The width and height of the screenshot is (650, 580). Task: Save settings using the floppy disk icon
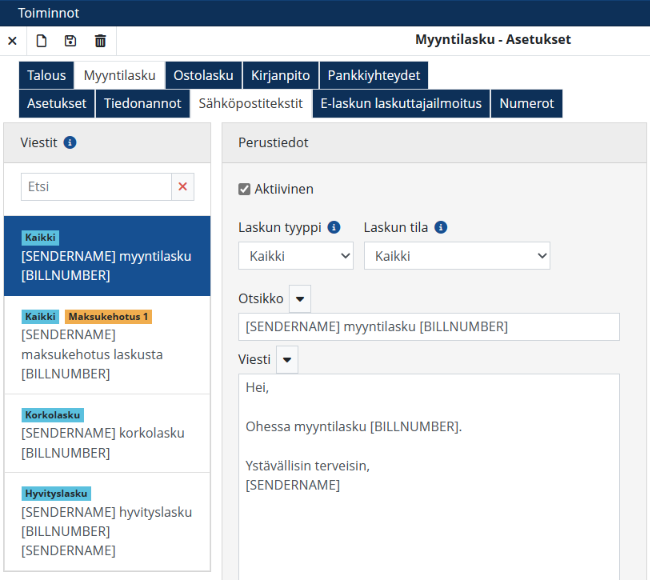70,41
